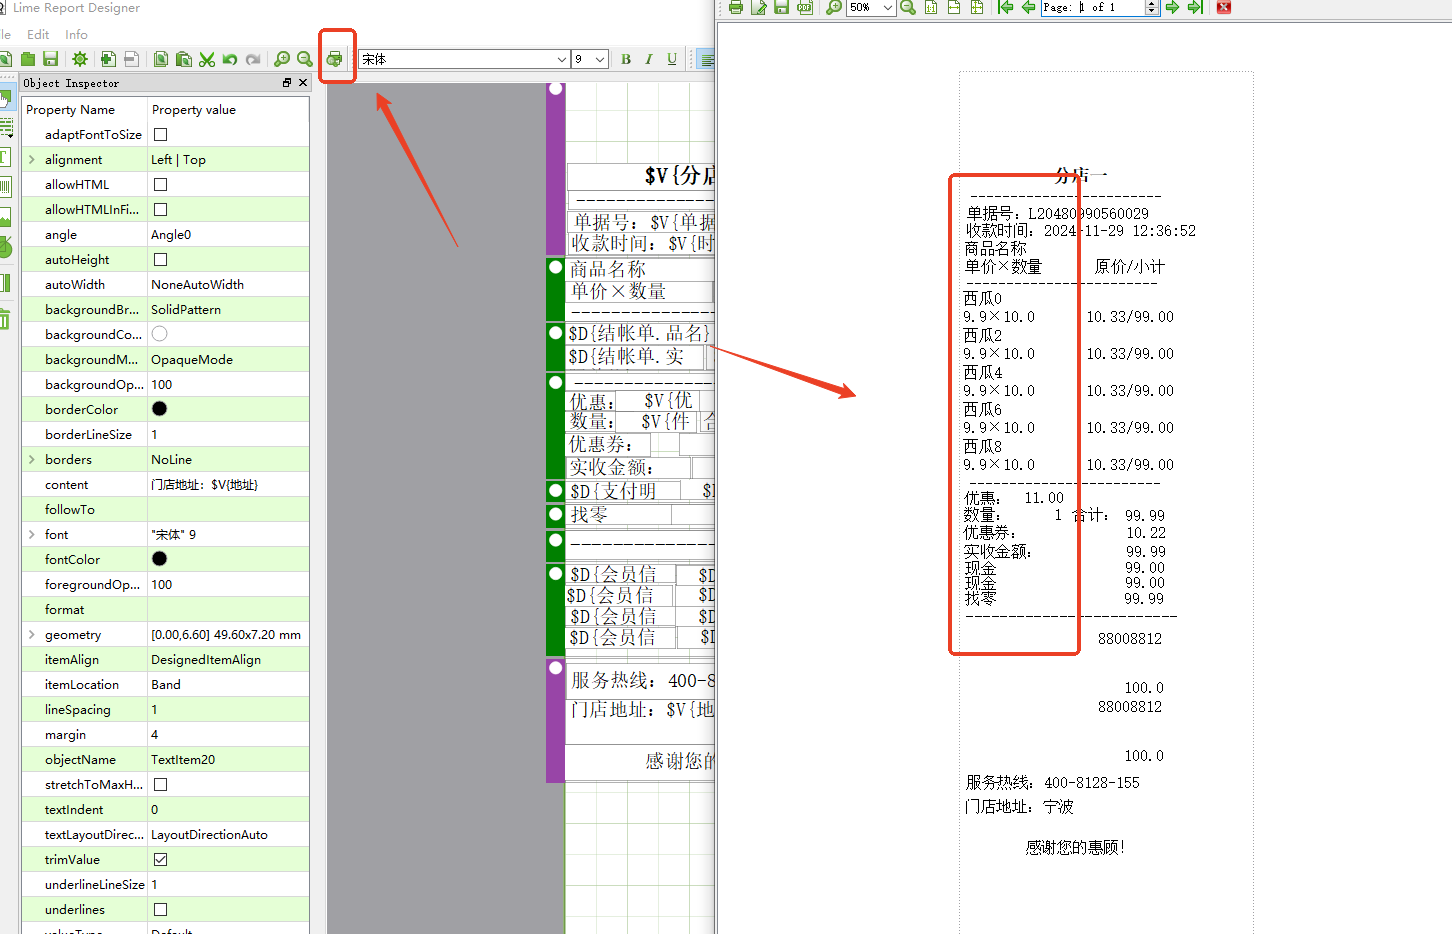
Task: Enable the adaptFontToSize checkbox
Action: (160, 134)
